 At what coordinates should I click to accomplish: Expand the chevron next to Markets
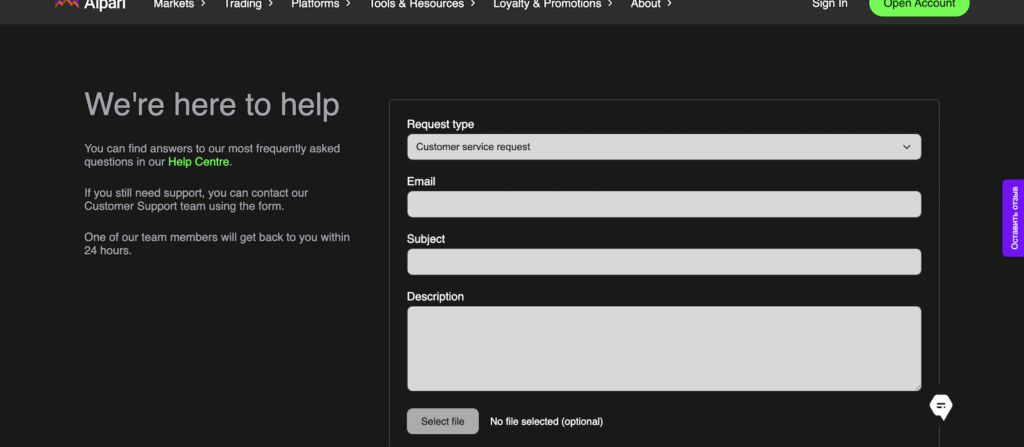203,4
